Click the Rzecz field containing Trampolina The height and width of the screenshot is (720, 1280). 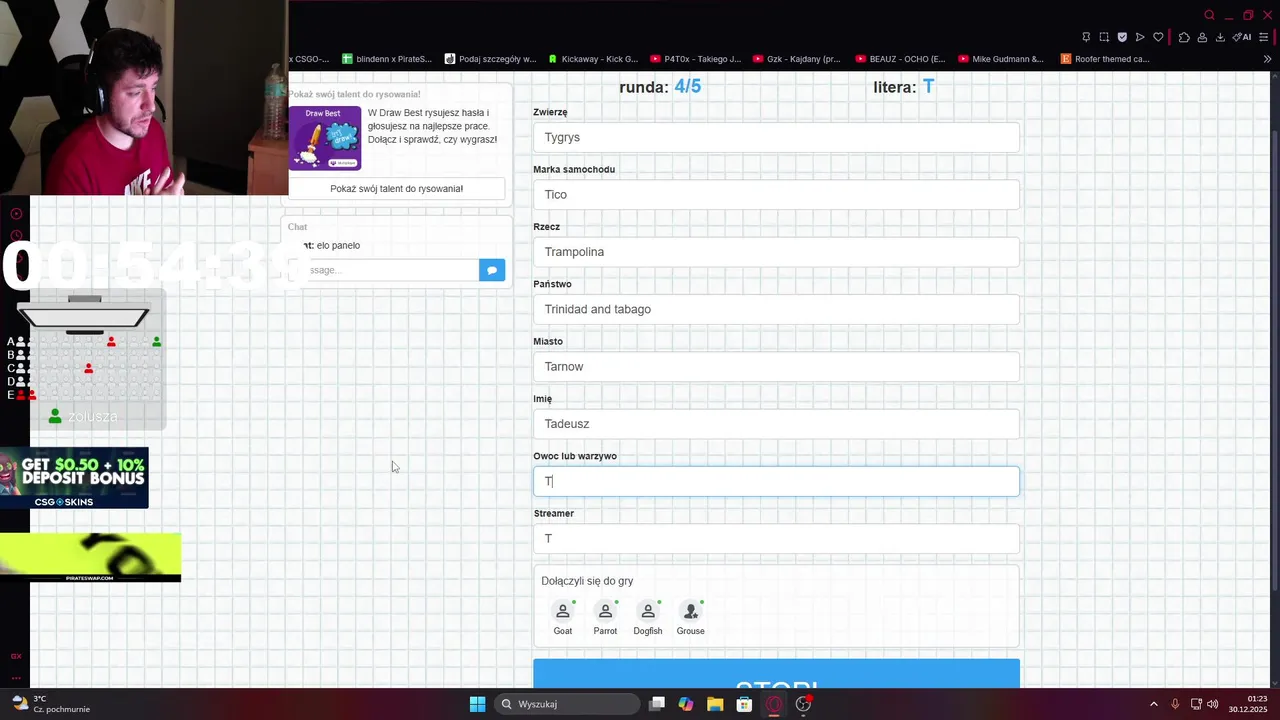tap(776, 252)
